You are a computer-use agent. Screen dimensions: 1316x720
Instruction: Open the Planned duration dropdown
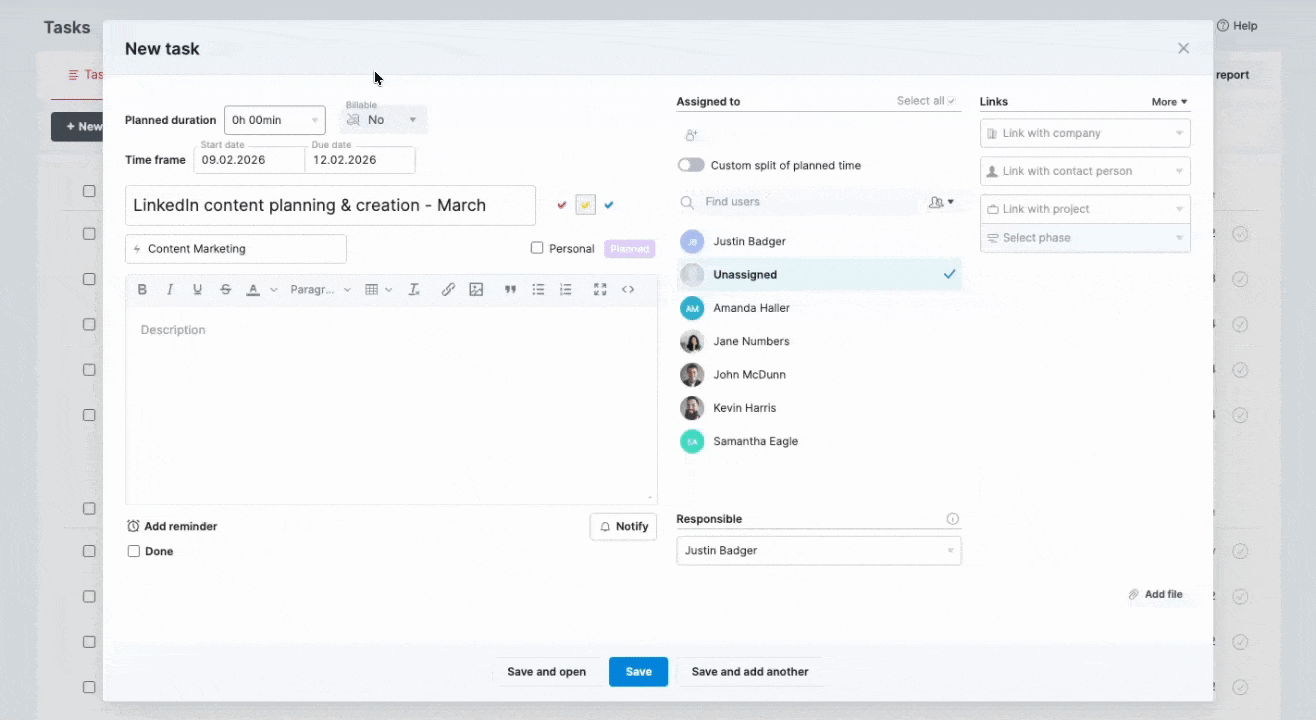(275, 120)
